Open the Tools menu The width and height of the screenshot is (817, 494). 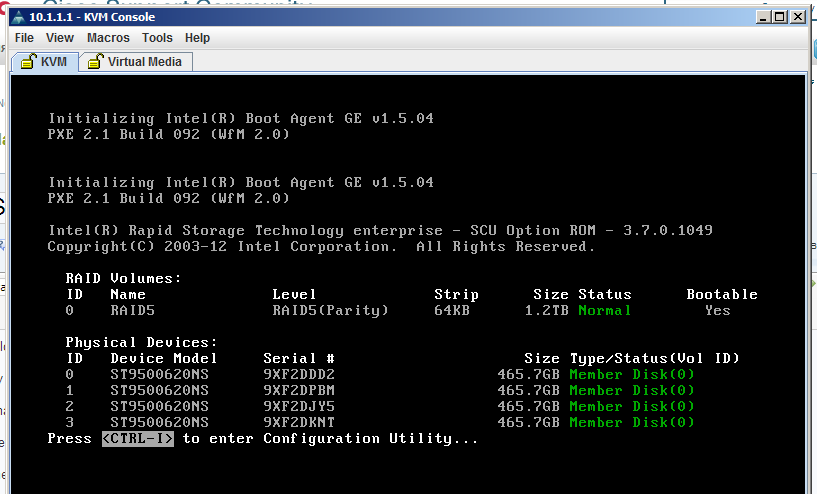(157, 38)
